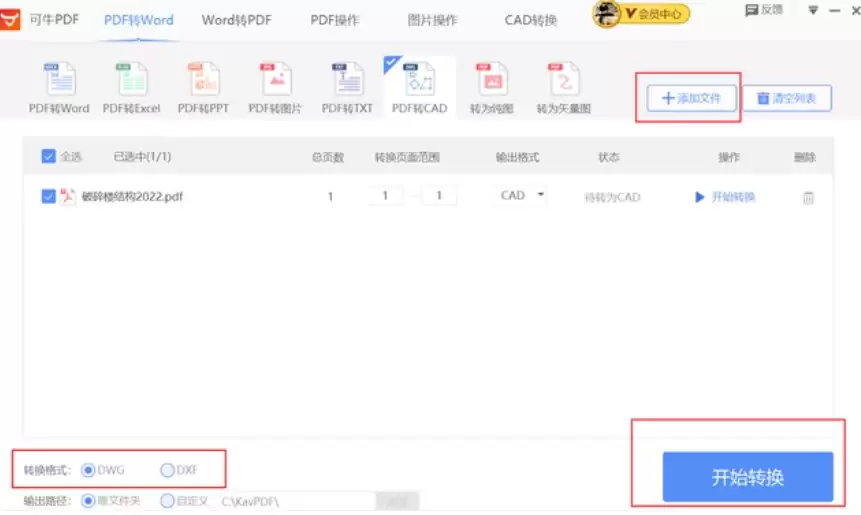Open the CAD output format dropdown
This screenshot has height=515, width=861.
point(522,196)
